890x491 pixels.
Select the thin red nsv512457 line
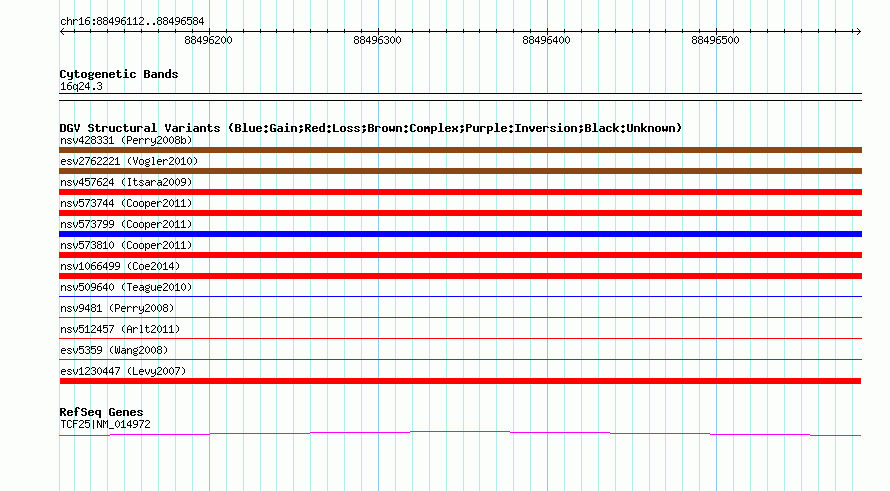pyautogui.click(x=460, y=338)
